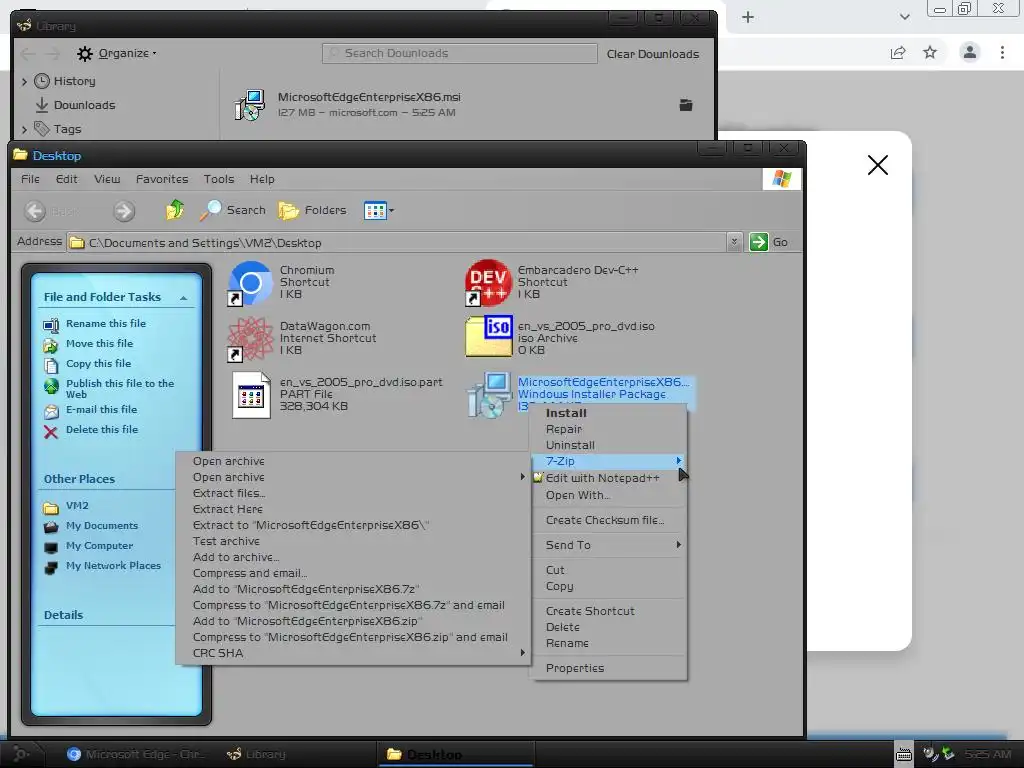Expand the CRC SHA submenu
Viewport: 1024px width, 768px height.
[x=353, y=653]
